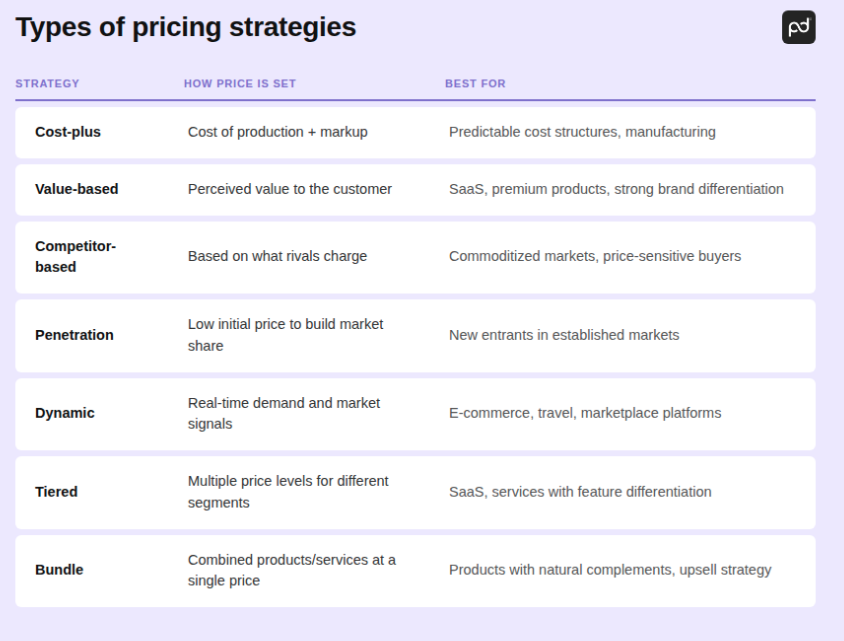Click the BEST FOR column header
Image resolution: width=844 pixels, height=641 pixels.
[x=475, y=84]
